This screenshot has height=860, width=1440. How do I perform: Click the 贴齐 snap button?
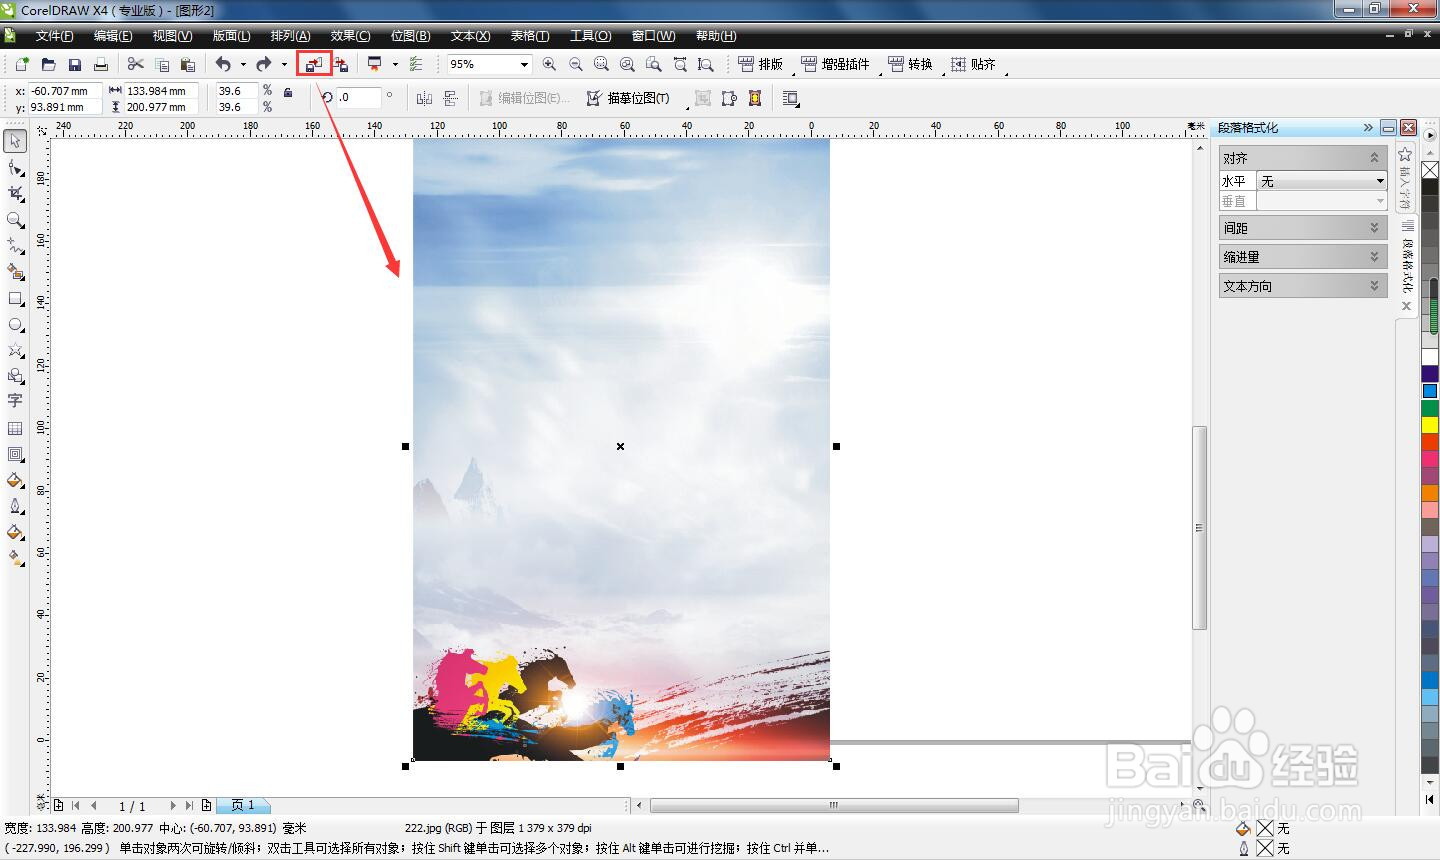[x=973, y=64]
